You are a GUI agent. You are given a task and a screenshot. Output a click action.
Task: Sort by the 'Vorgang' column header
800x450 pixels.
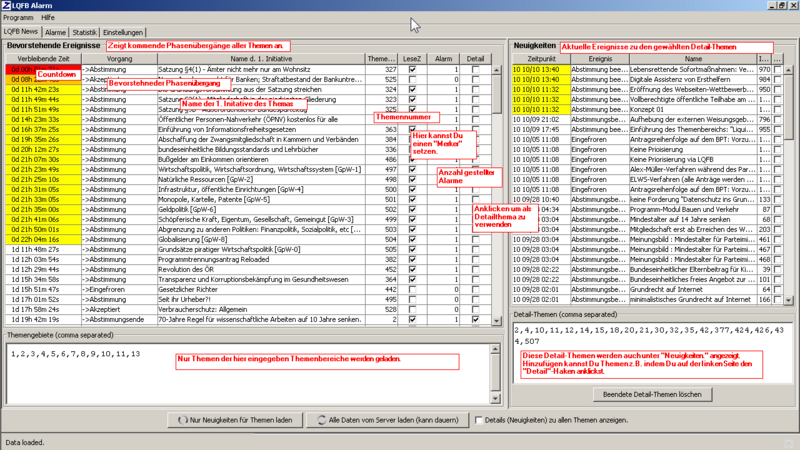click(x=119, y=59)
